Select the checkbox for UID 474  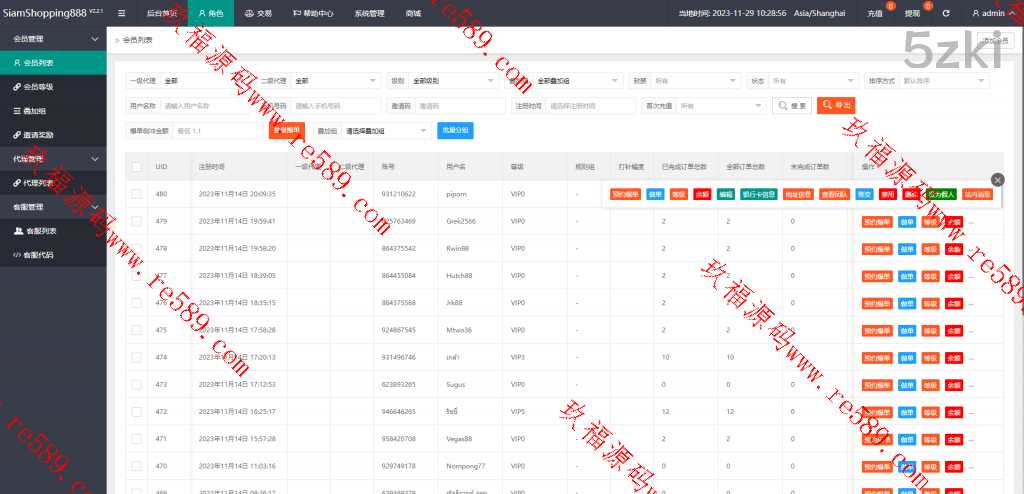pos(136,357)
